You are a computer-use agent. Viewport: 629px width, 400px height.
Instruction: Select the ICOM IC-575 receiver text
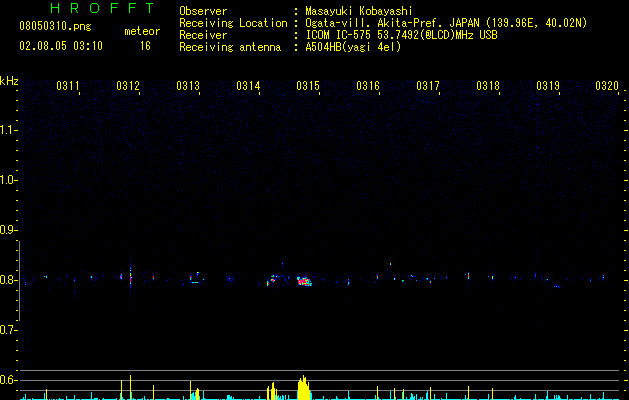point(401,35)
